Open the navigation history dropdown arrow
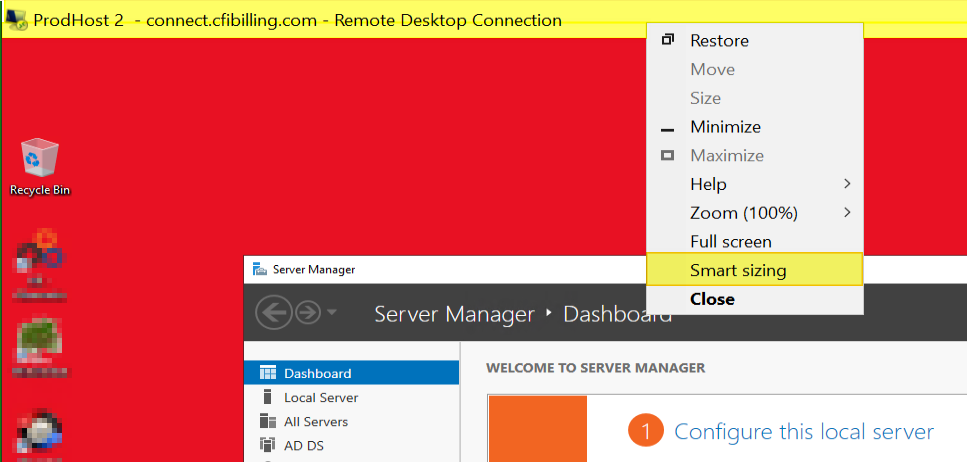 tap(332, 312)
